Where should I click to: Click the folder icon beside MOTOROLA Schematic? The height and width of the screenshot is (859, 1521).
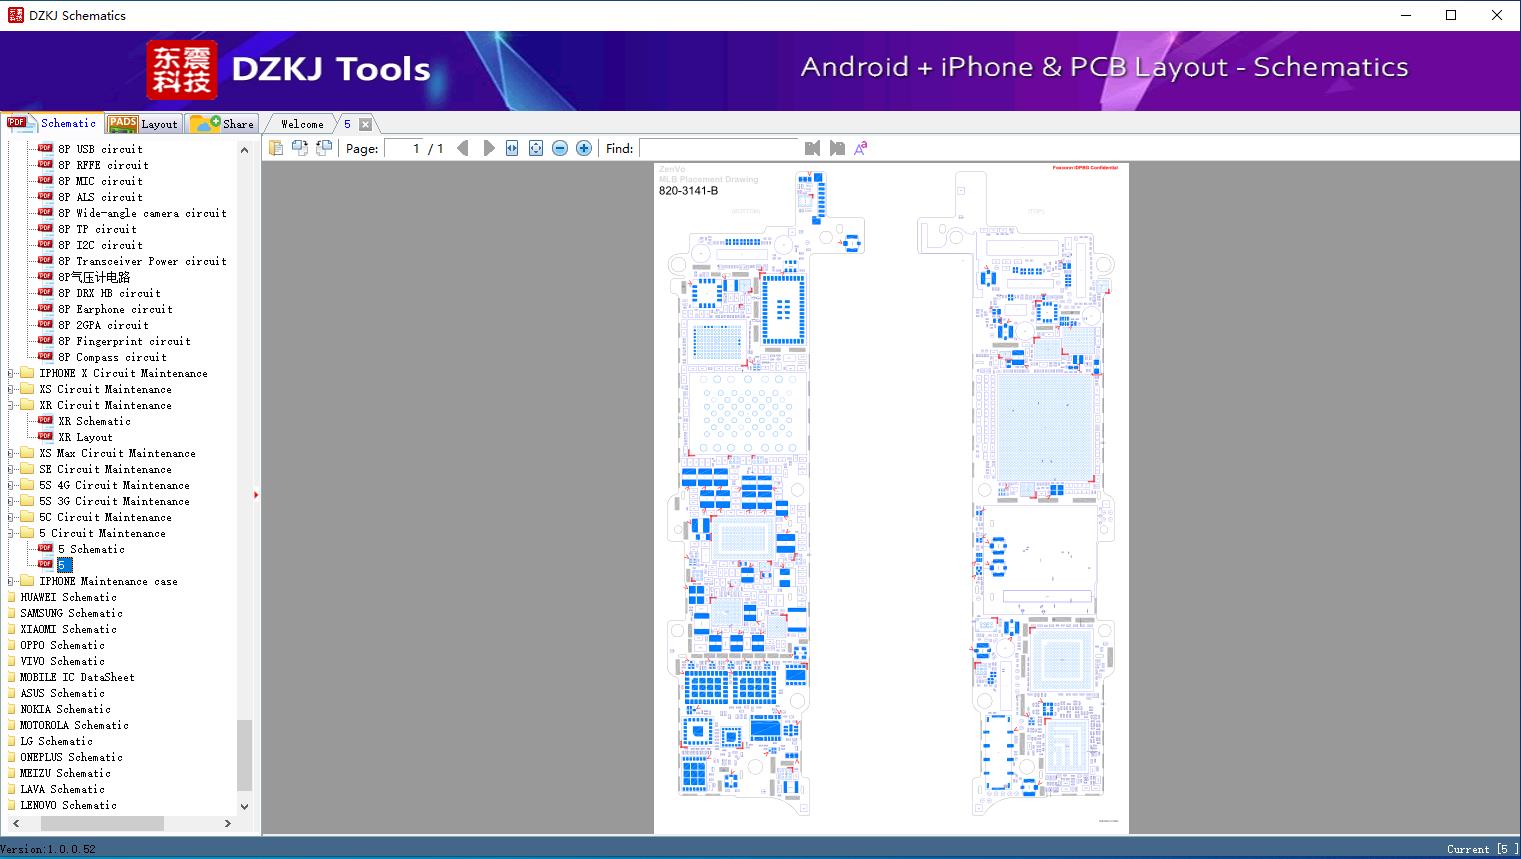coord(11,725)
